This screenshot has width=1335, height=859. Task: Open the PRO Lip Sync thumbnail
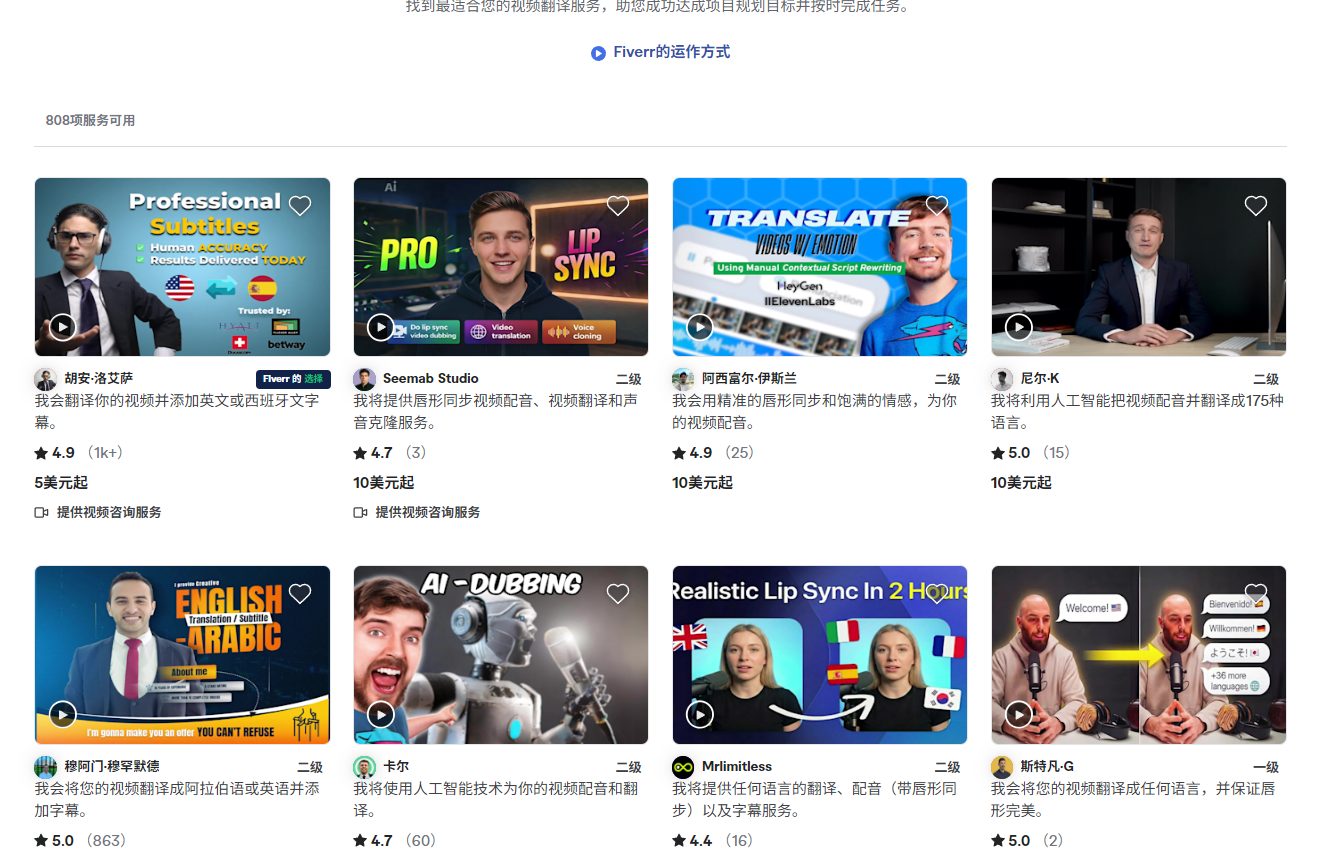click(501, 267)
